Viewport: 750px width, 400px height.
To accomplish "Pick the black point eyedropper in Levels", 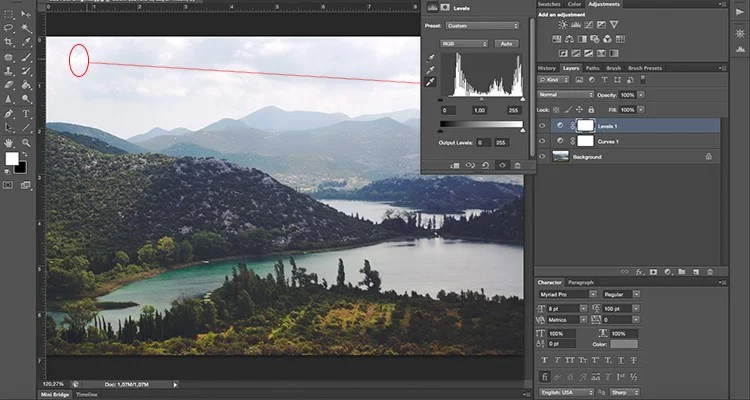I will click(430, 58).
